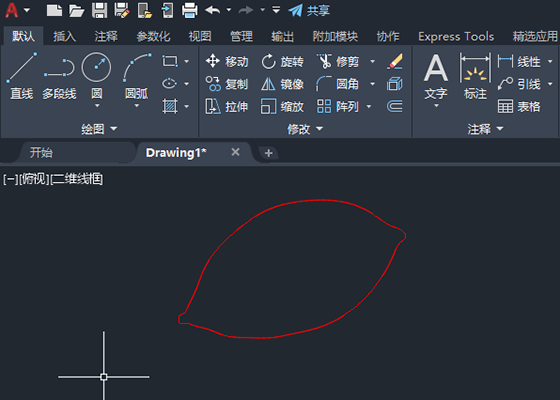This screenshot has height=400, width=560.
Task: Activate the Mirror (镜像) tool
Action: pos(282,84)
